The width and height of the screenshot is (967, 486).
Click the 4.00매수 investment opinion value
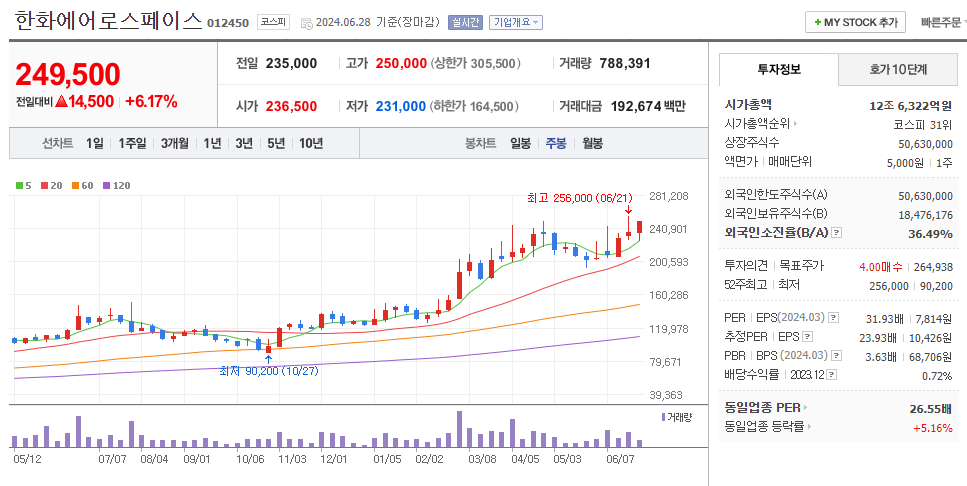point(880,266)
